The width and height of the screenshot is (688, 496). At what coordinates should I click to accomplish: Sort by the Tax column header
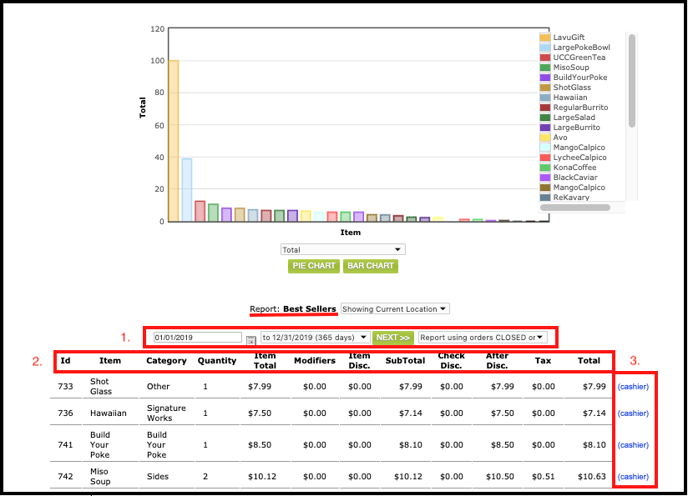point(543,361)
